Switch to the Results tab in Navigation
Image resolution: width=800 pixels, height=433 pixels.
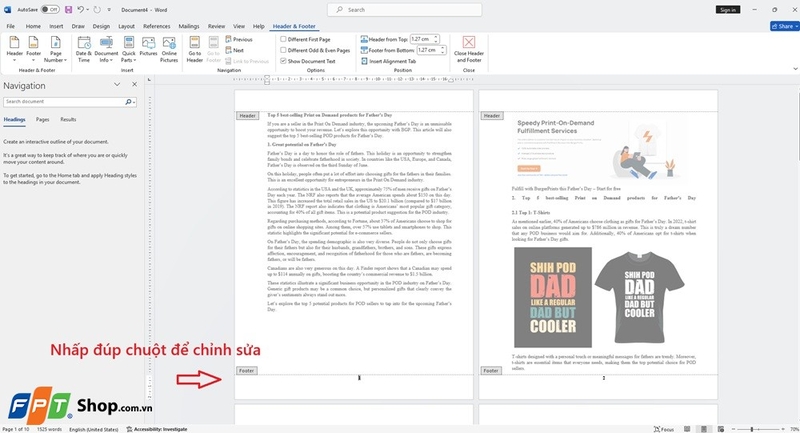68,119
